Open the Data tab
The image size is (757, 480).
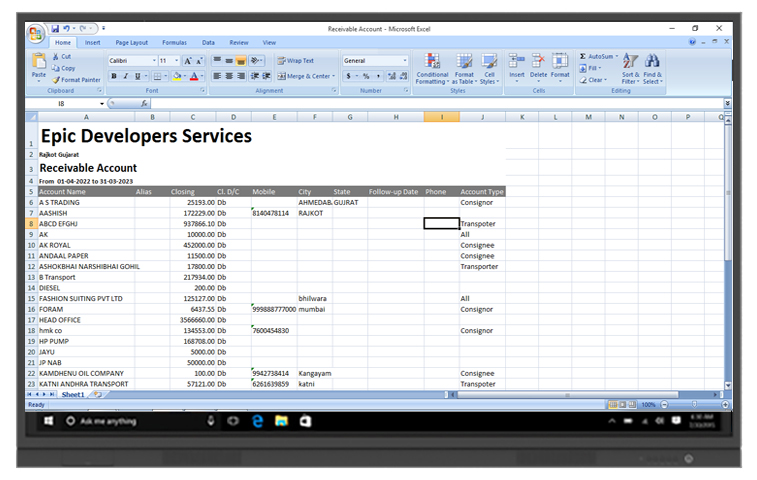tap(208, 42)
